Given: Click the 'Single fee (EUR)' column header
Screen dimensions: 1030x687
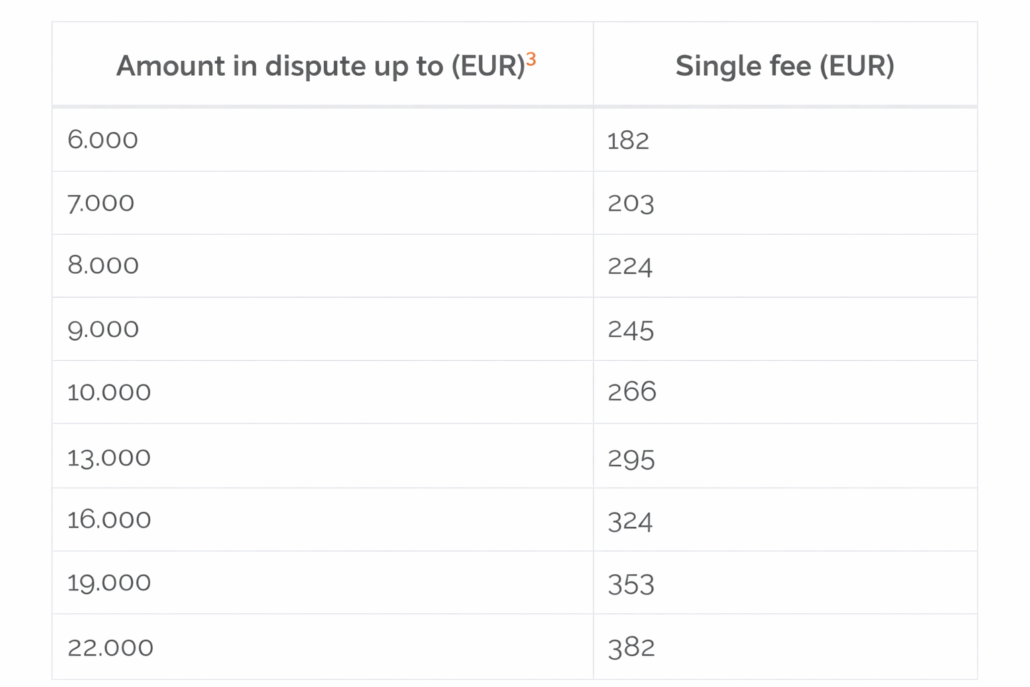Looking at the screenshot, I should [x=784, y=66].
